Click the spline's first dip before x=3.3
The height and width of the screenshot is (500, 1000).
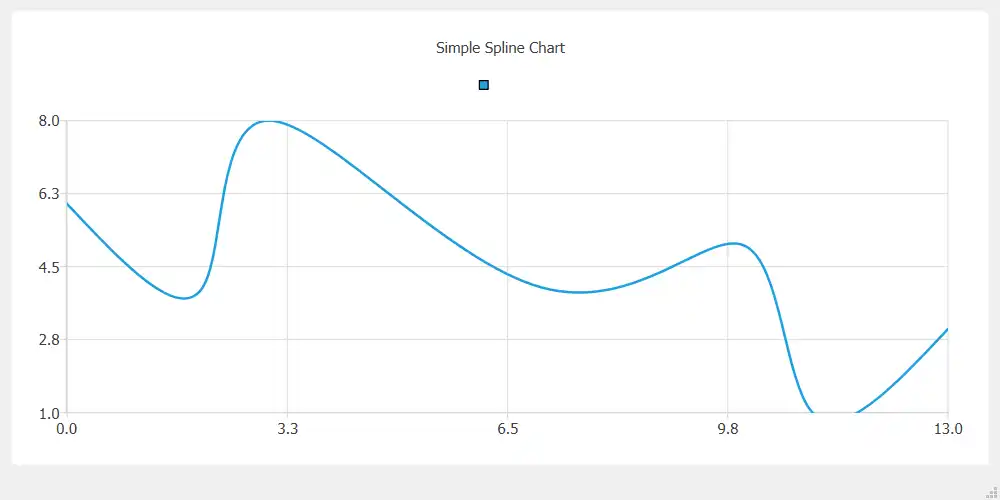(x=184, y=298)
